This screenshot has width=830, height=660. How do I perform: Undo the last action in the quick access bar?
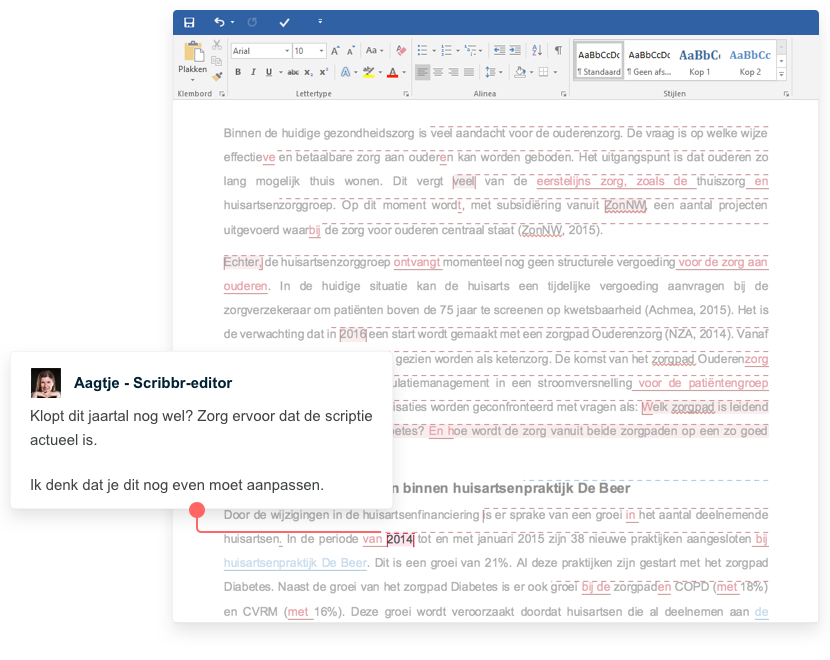point(219,22)
